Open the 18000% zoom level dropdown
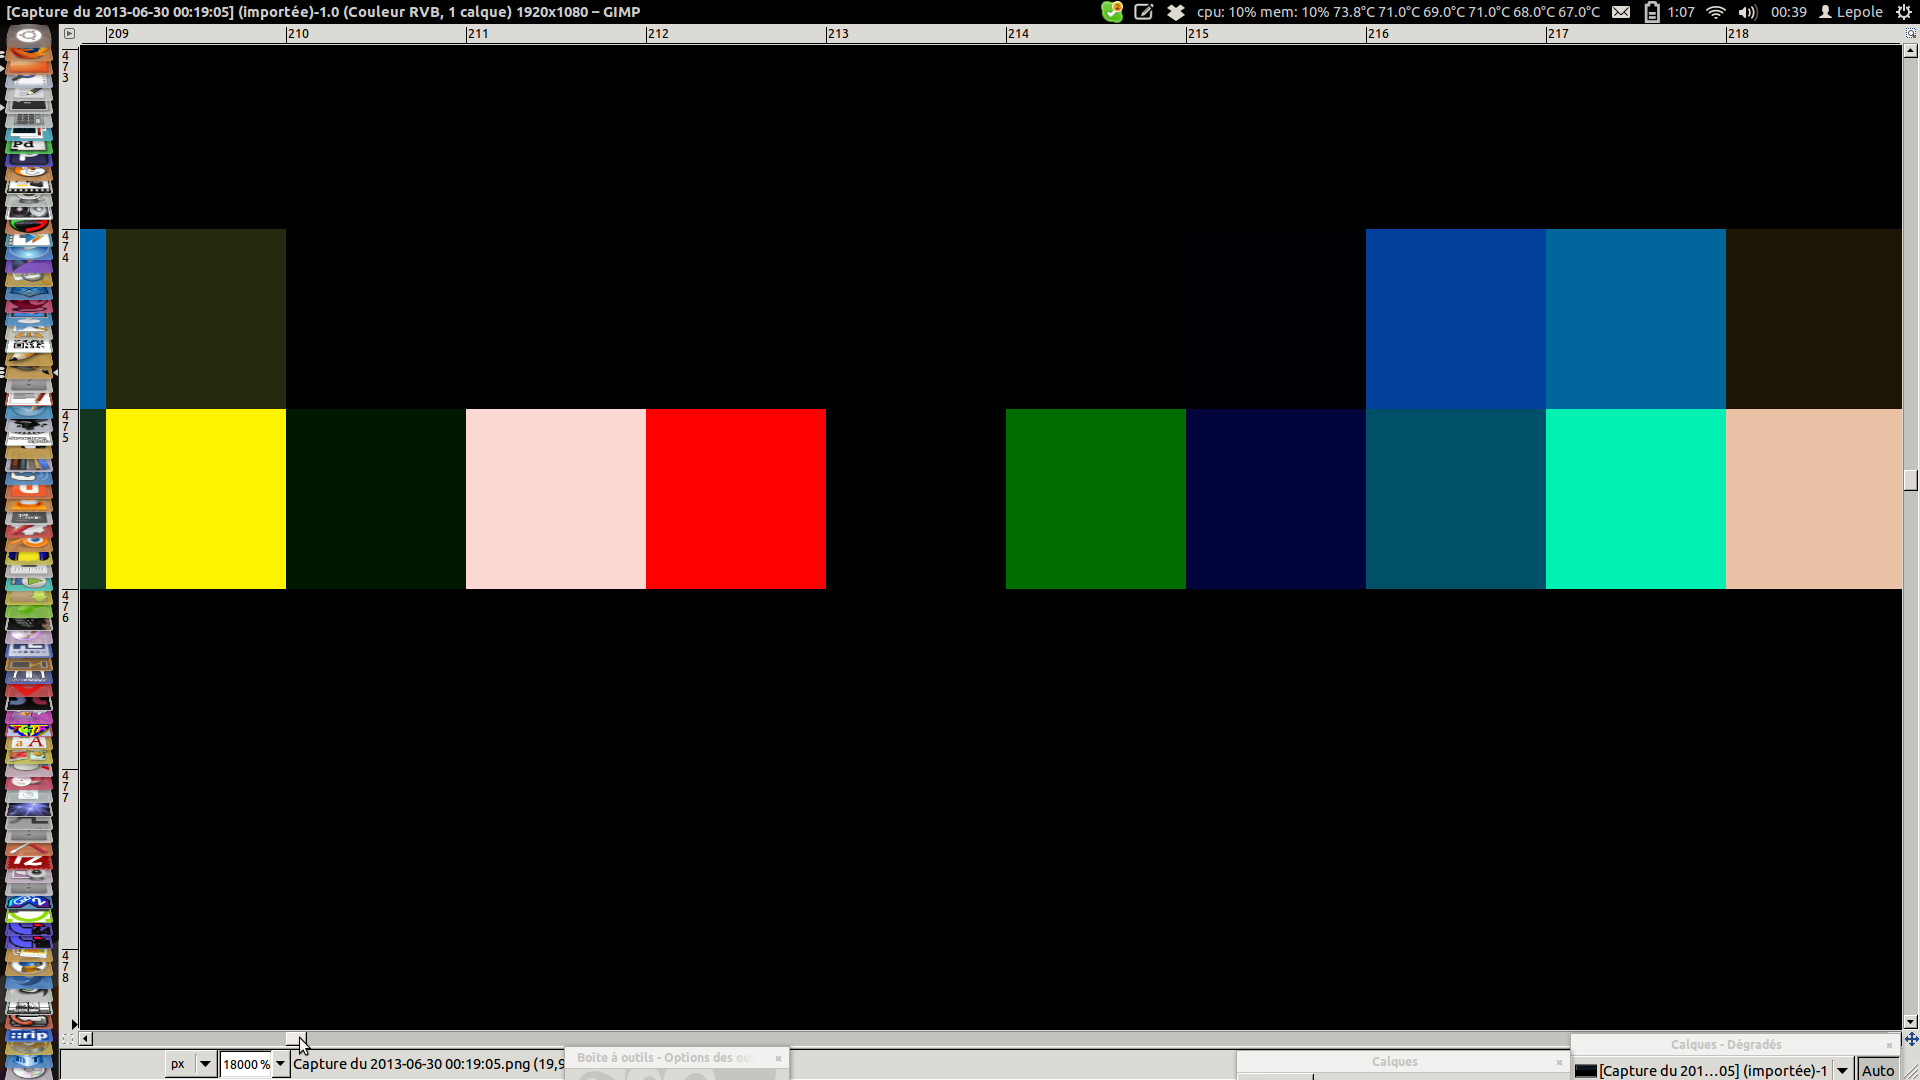 (x=281, y=1064)
